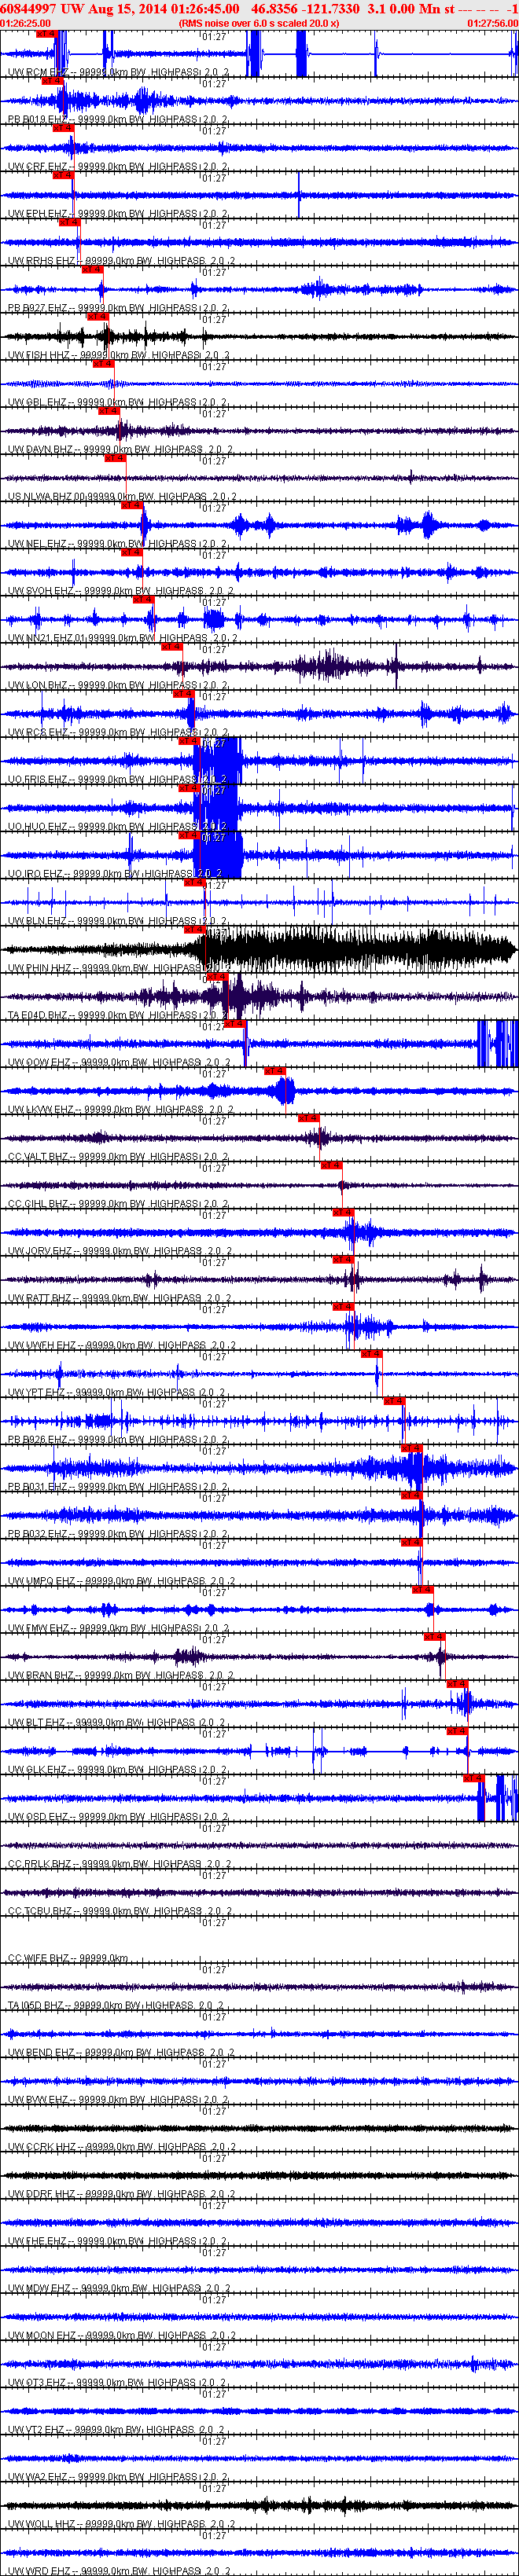The image size is (519, 2576).
Task: Click the UW UWFH EHZ station label
Action: (122, 1346)
